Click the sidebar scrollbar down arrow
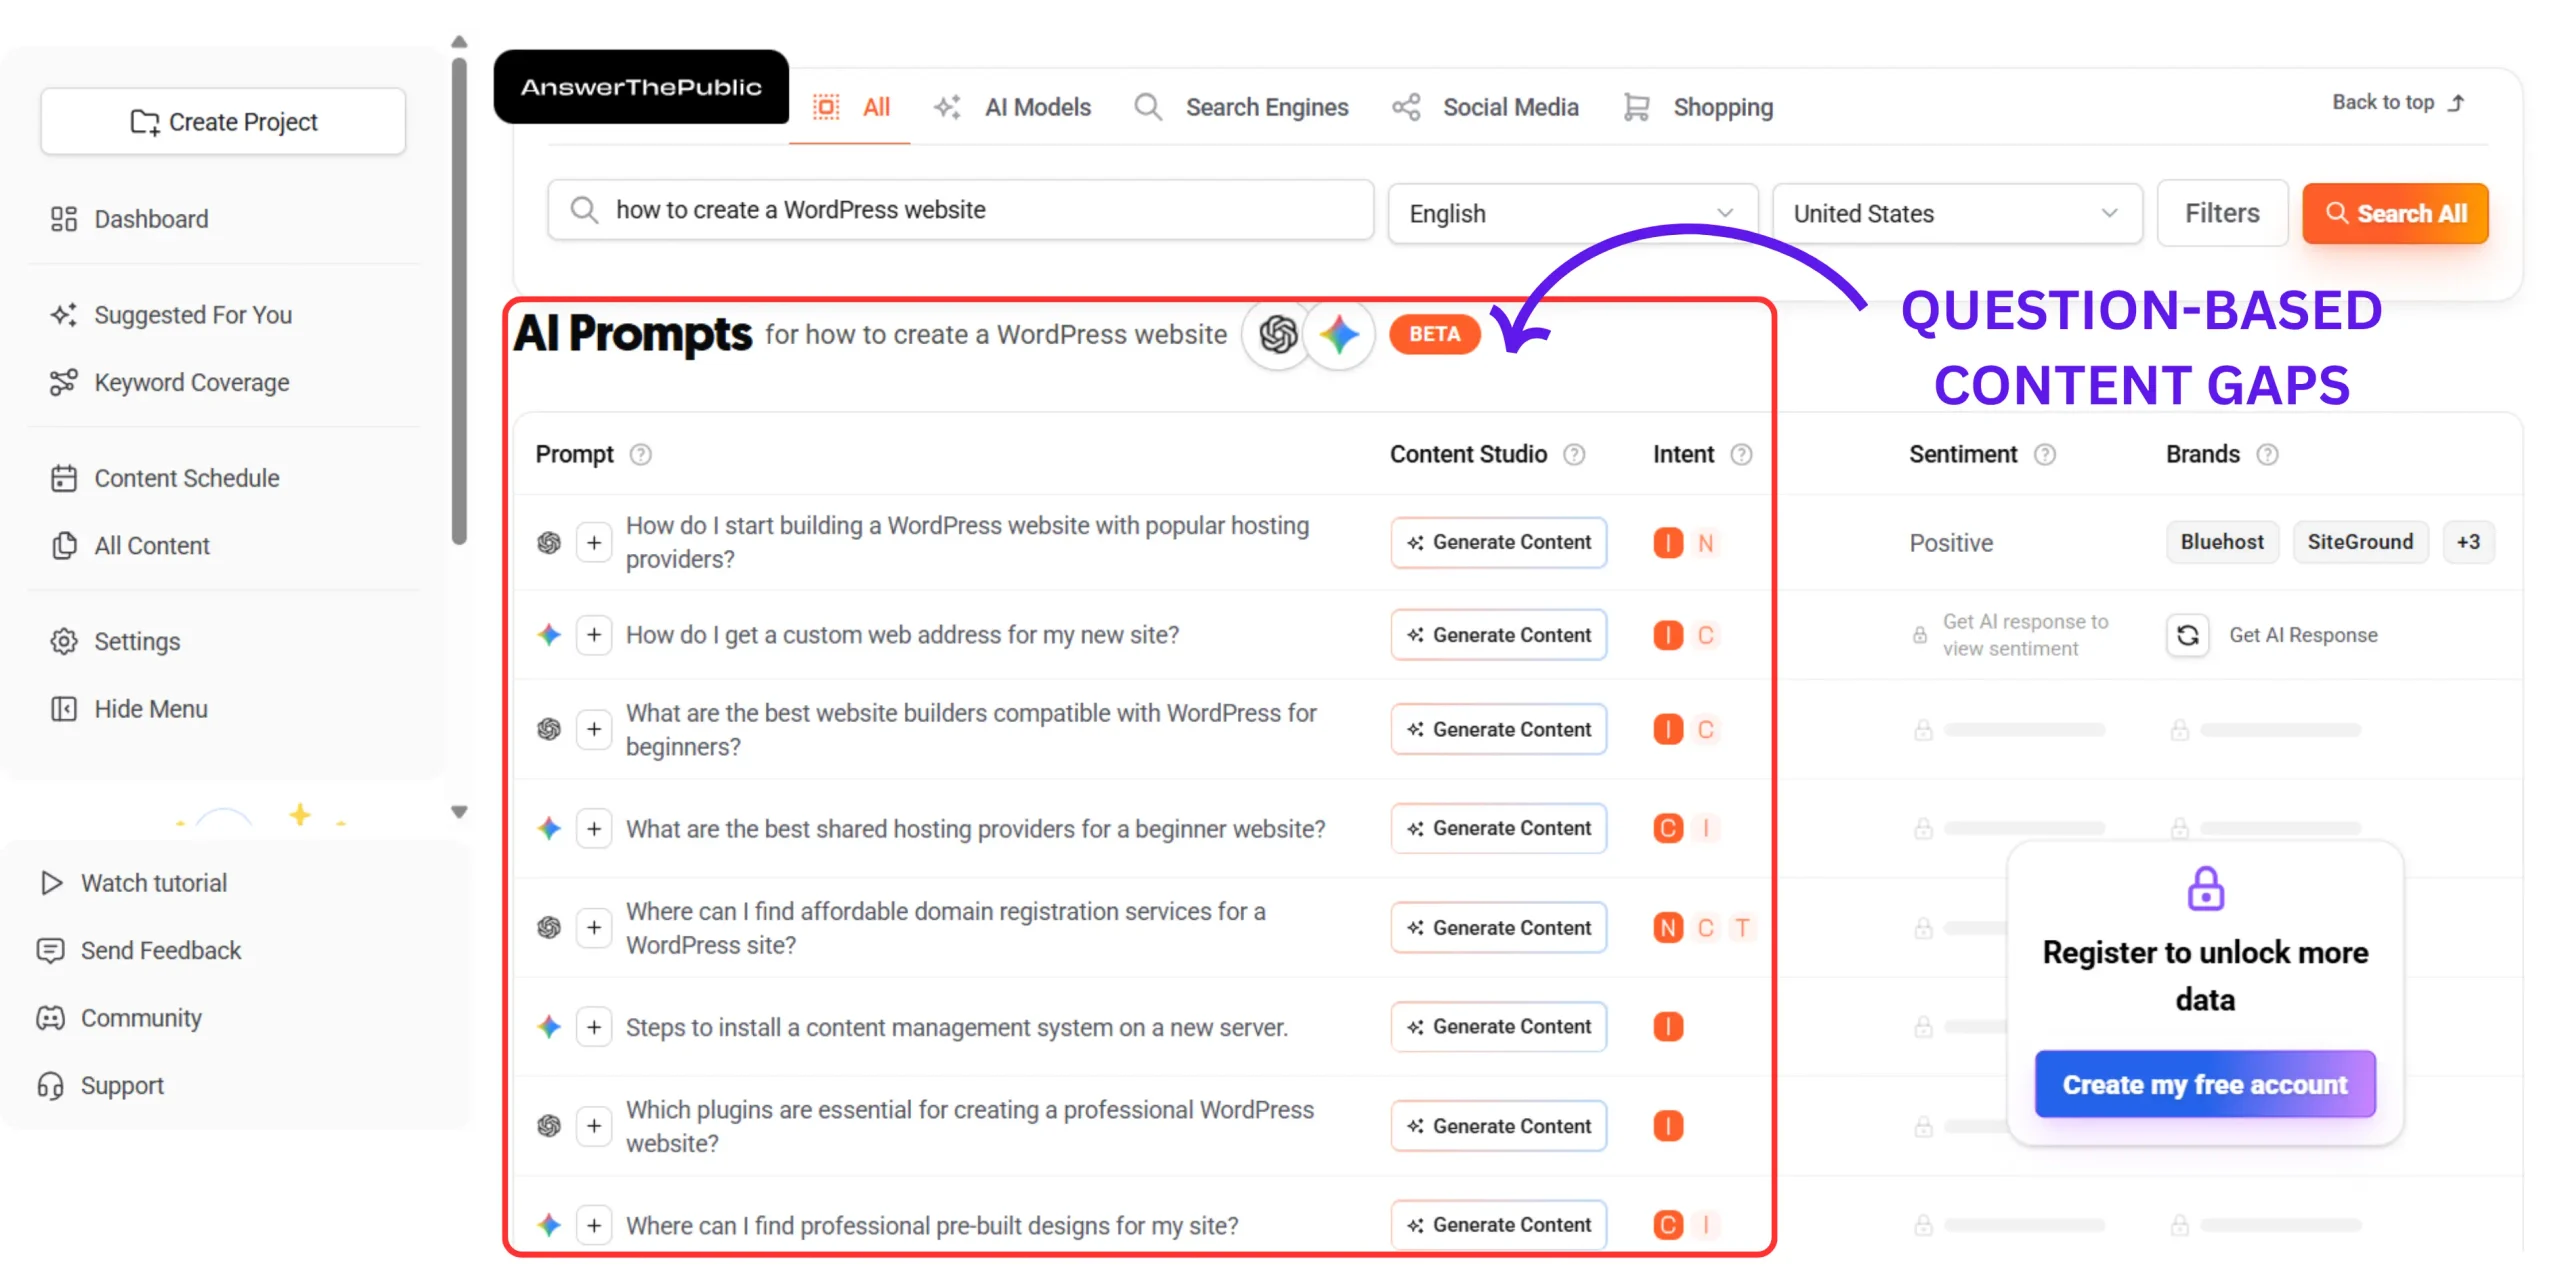This screenshot has width=2560, height=1280. (459, 812)
